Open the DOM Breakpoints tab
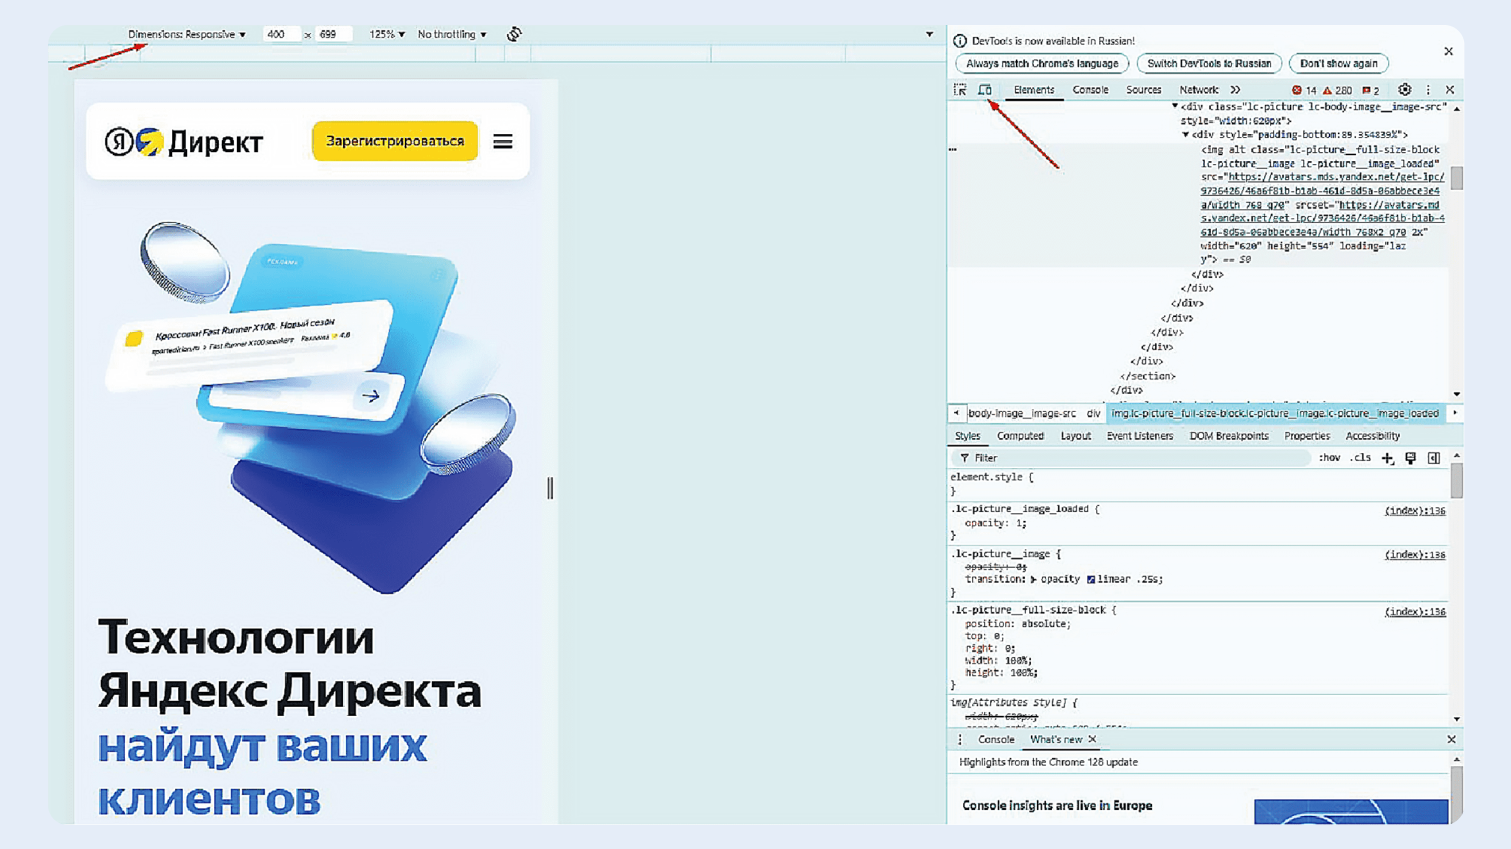The image size is (1511, 849). pyautogui.click(x=1229, y=436)
